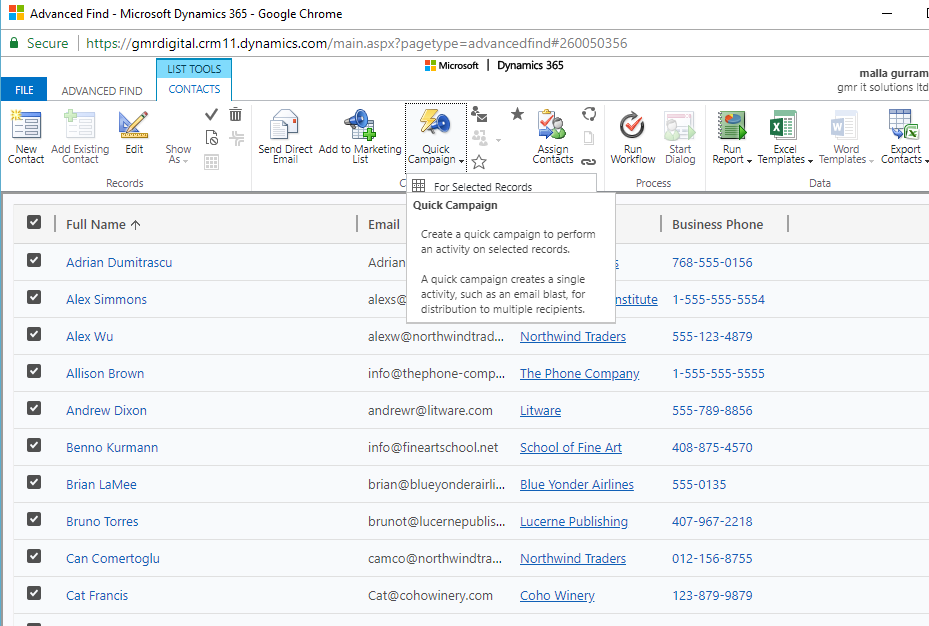Sort by the Email column header

tap(384, 224)
